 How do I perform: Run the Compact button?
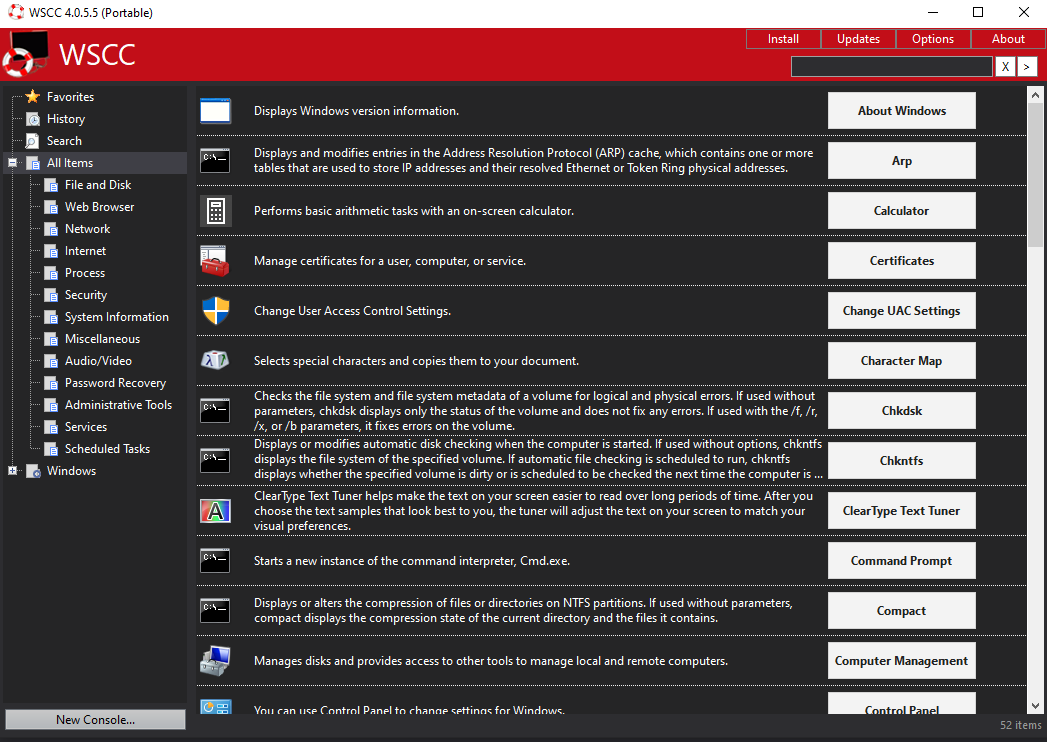coord(901,610)
